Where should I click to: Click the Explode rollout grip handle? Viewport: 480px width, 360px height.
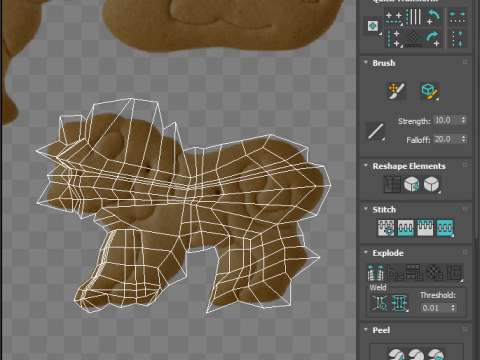coord(465,252)
